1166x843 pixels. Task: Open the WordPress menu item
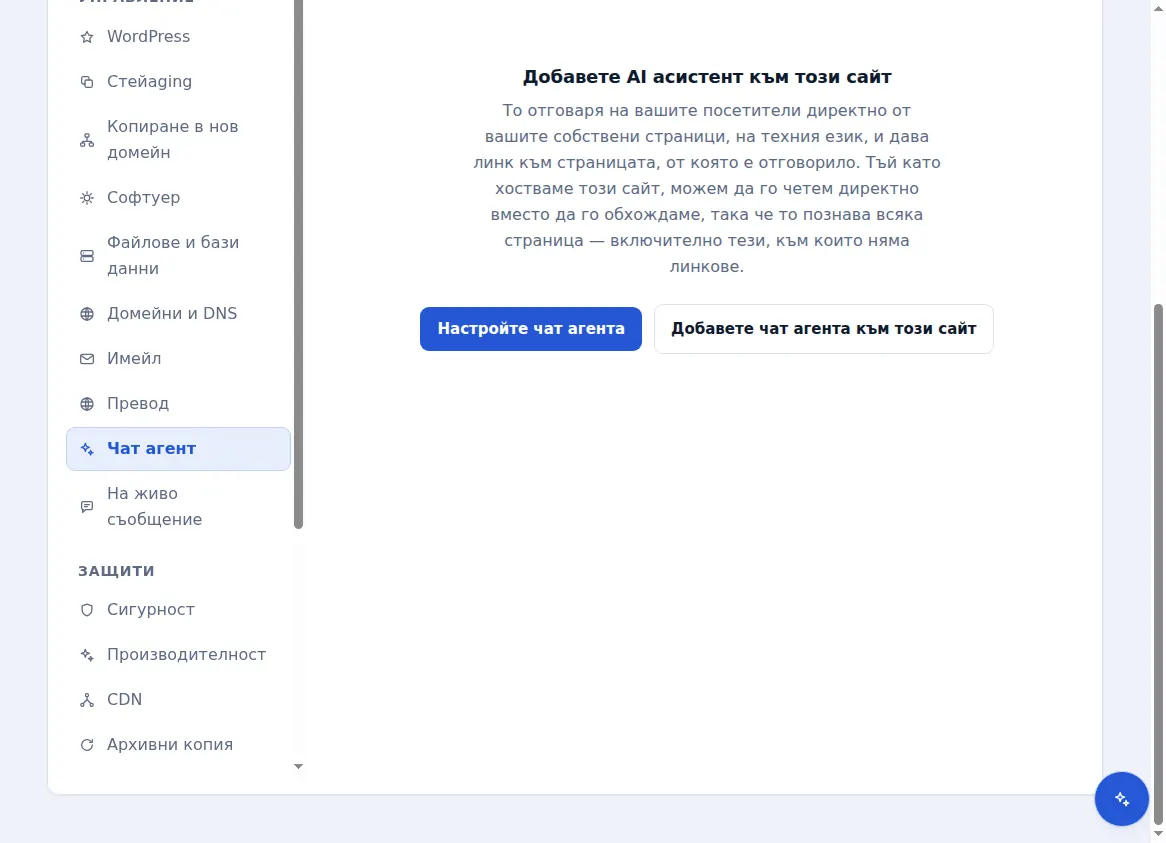click(x=178, y=36)
